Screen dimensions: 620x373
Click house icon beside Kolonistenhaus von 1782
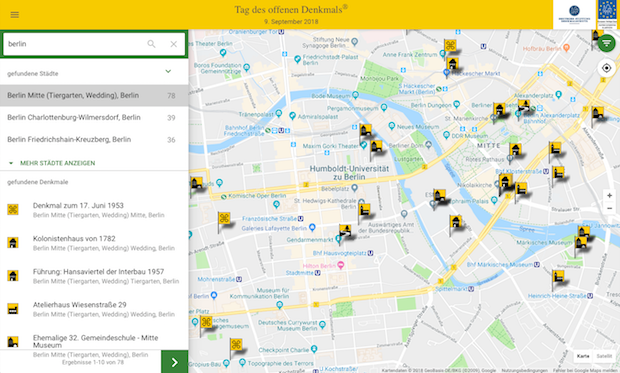pos(13,242)
